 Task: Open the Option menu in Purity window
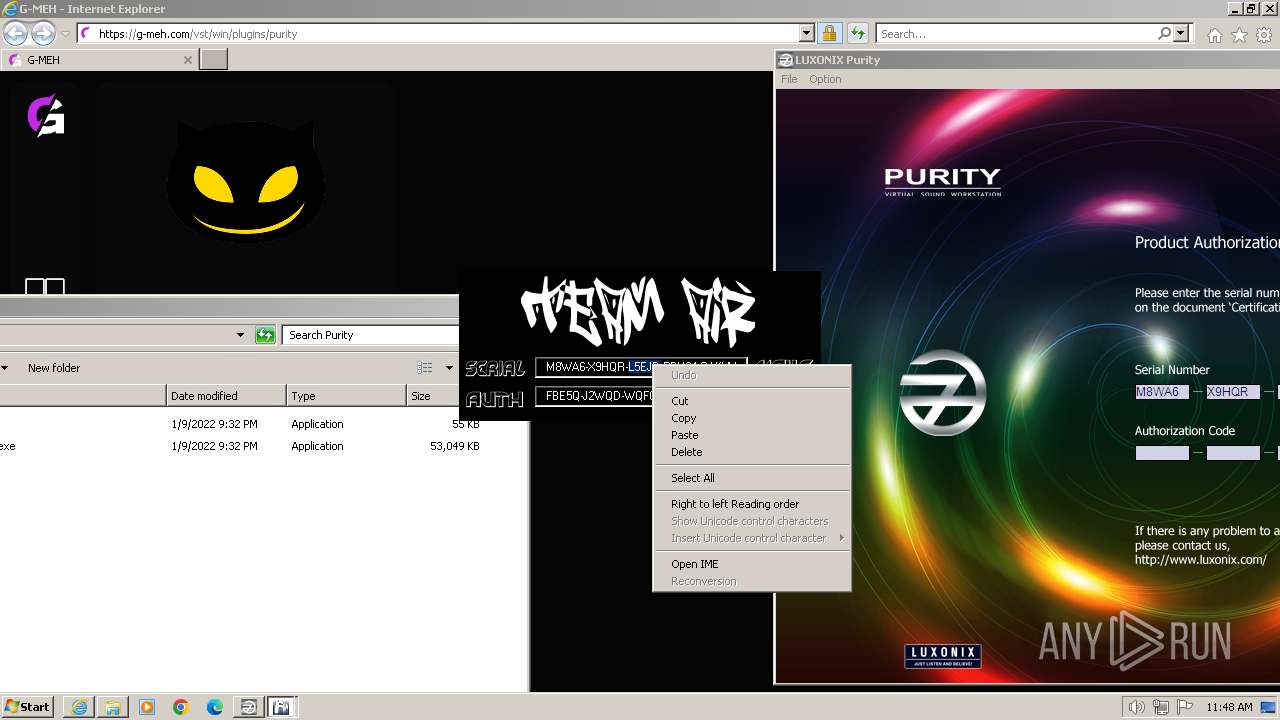825,79
